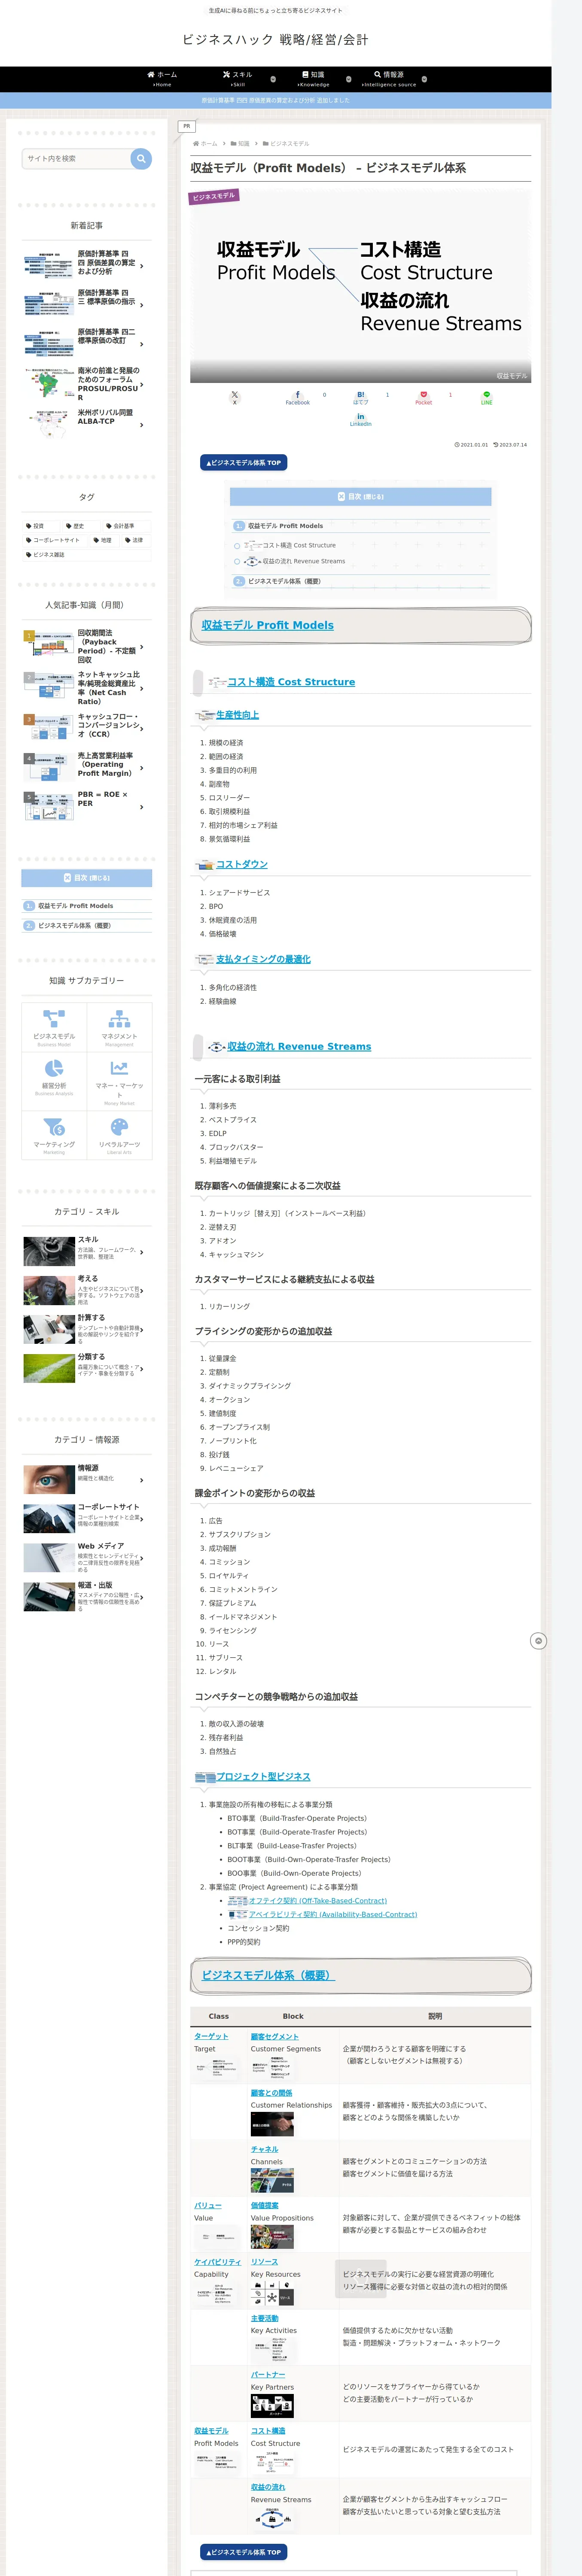Share the article on LinkedIn
This screenshot has height=2576, width=582.
point(360,420)
